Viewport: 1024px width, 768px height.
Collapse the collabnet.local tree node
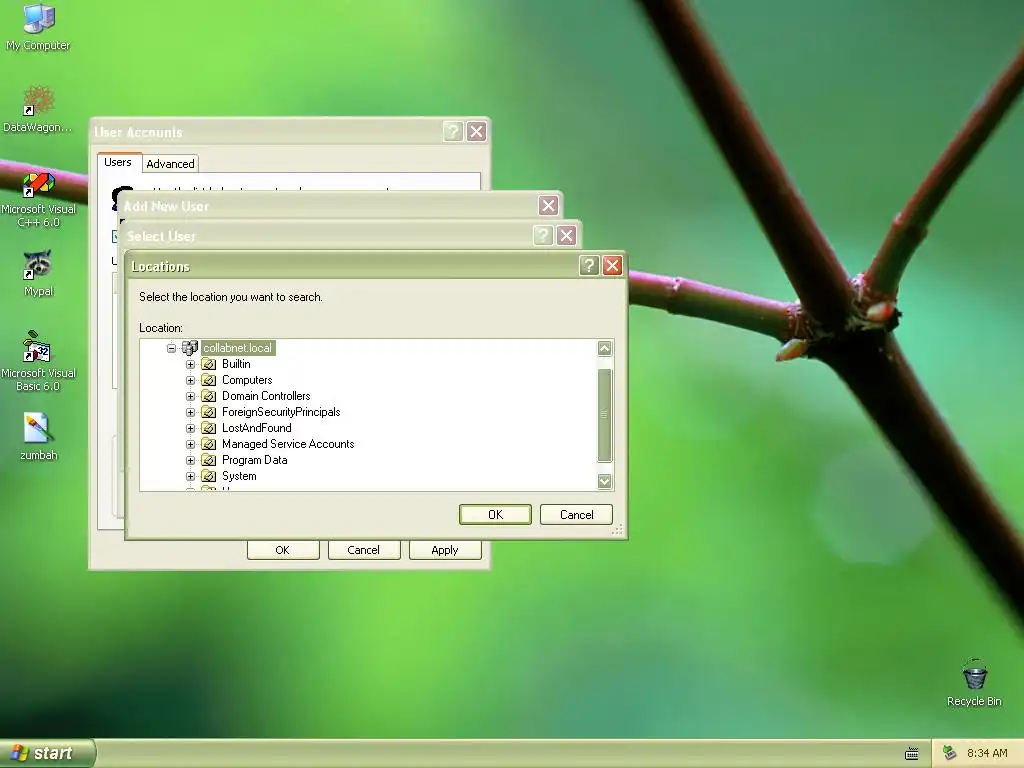171,348
